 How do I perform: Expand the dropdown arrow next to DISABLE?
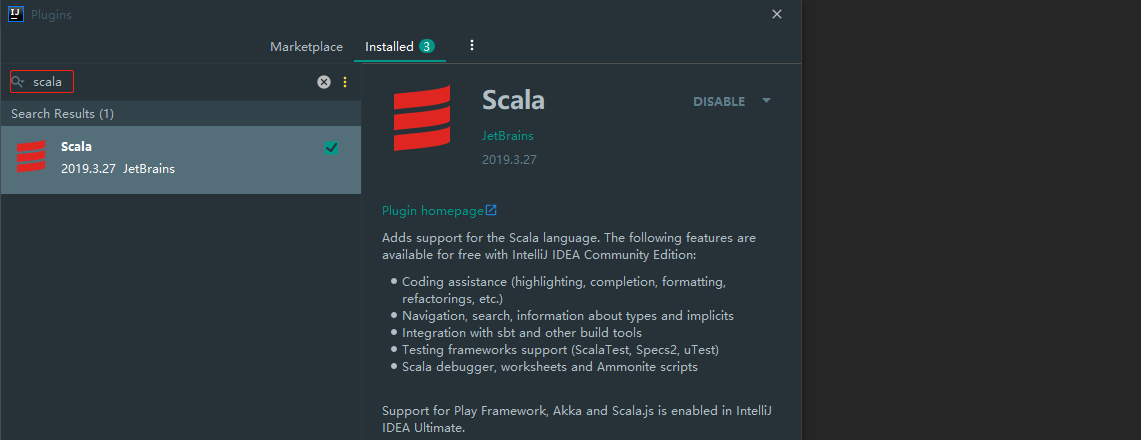pyautogui.click(x=766, y=101)
